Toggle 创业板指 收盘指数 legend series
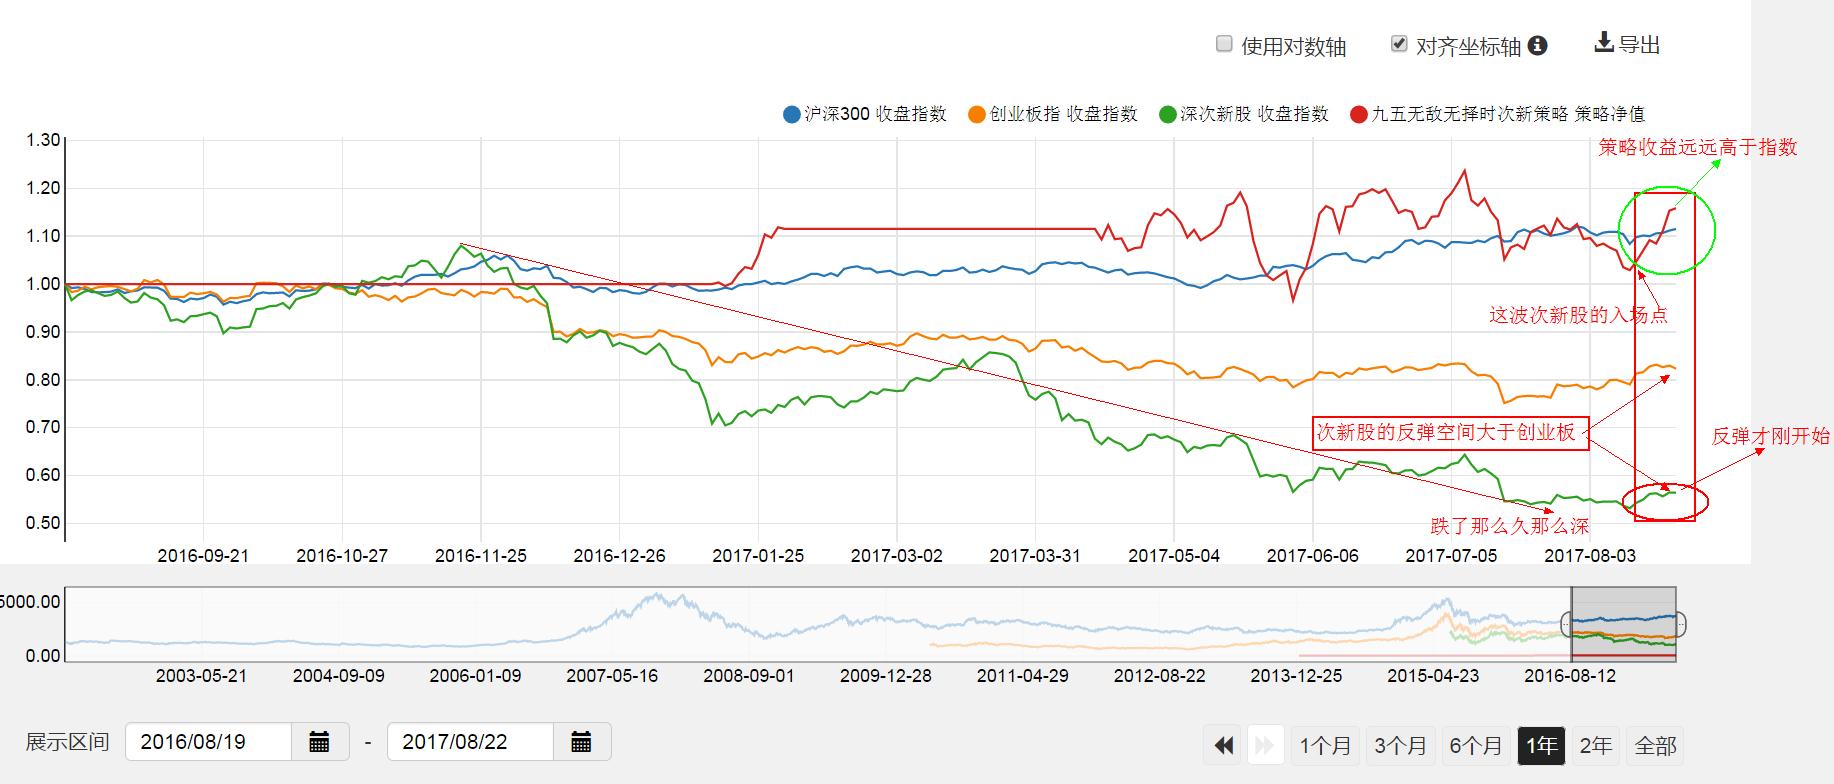The height and width of the screenshot is (784, 1834). click(x=1053, y=114)
